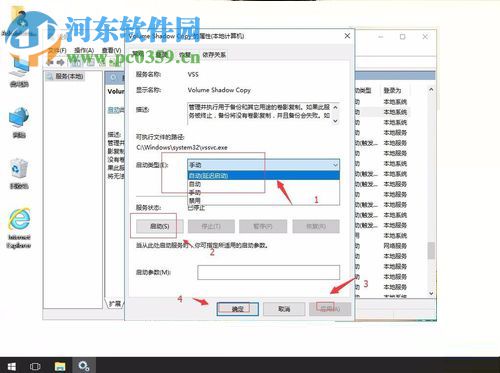The width and height of the screenshot is (500, 373).
Task: Switch to the 依存关系 tab
Action: click(214, 54)
